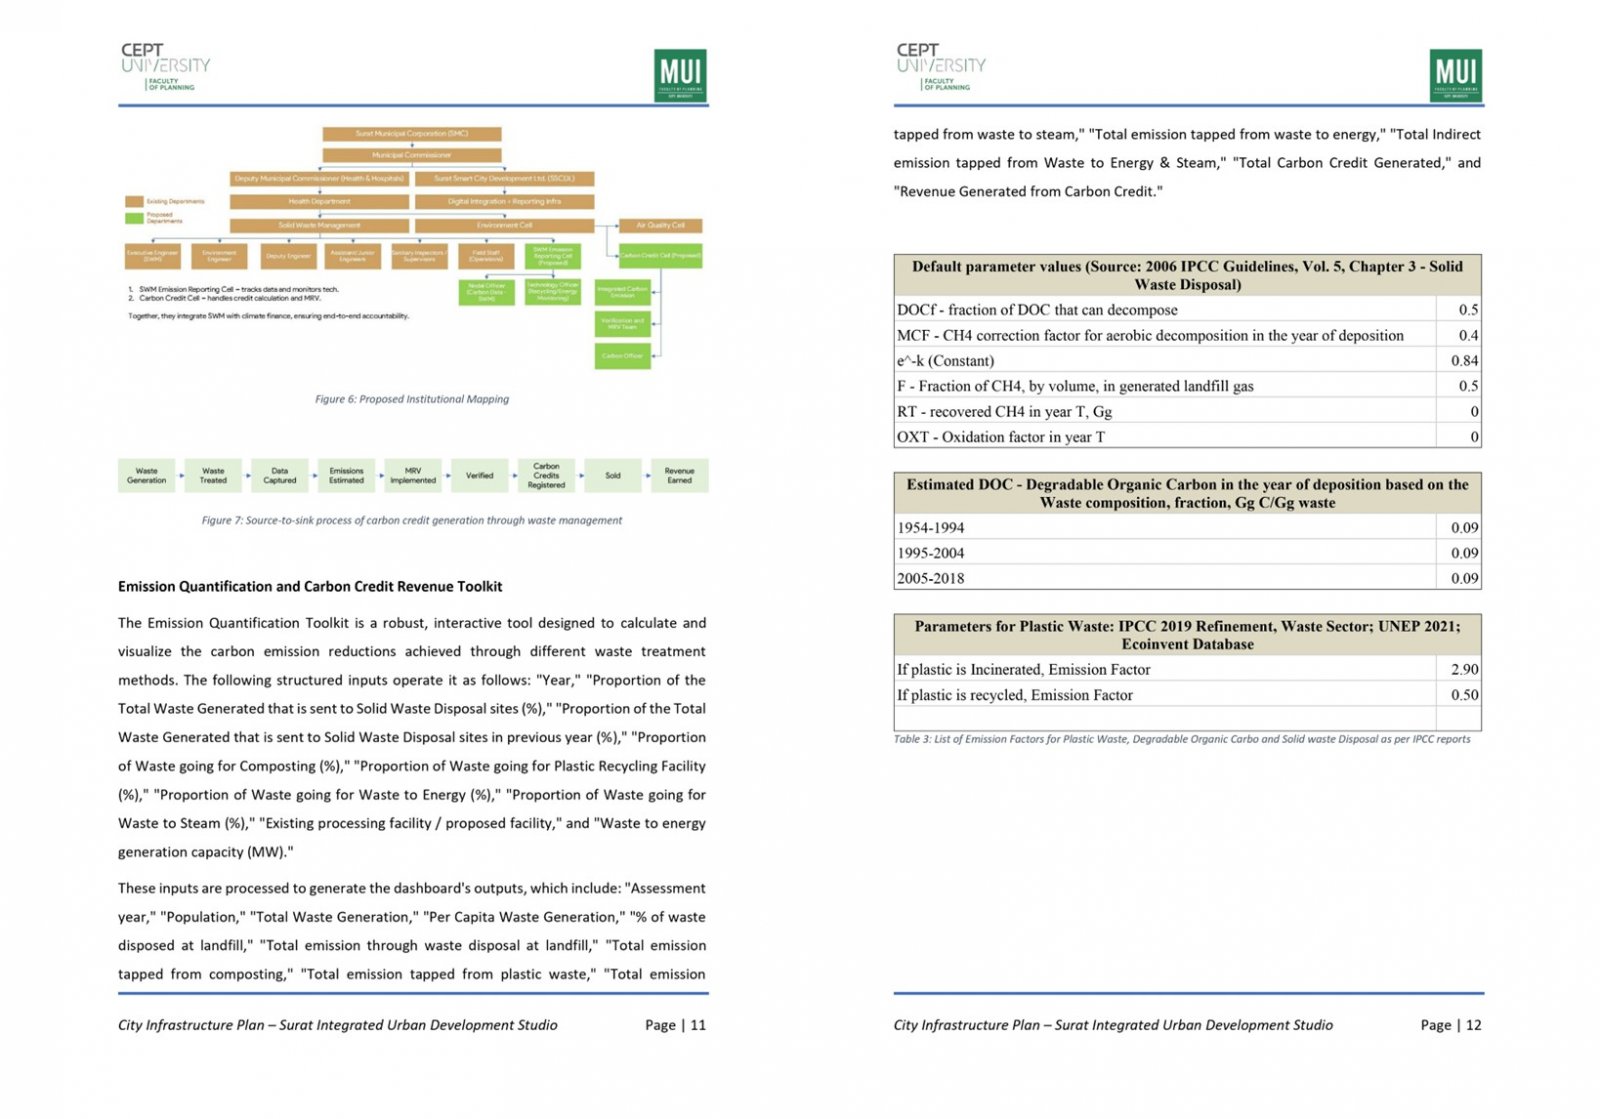This screenshot has height=1119, width=1600.
Task: Select the DOCf fraction of DOC row label
Action: click(1037, 310)
